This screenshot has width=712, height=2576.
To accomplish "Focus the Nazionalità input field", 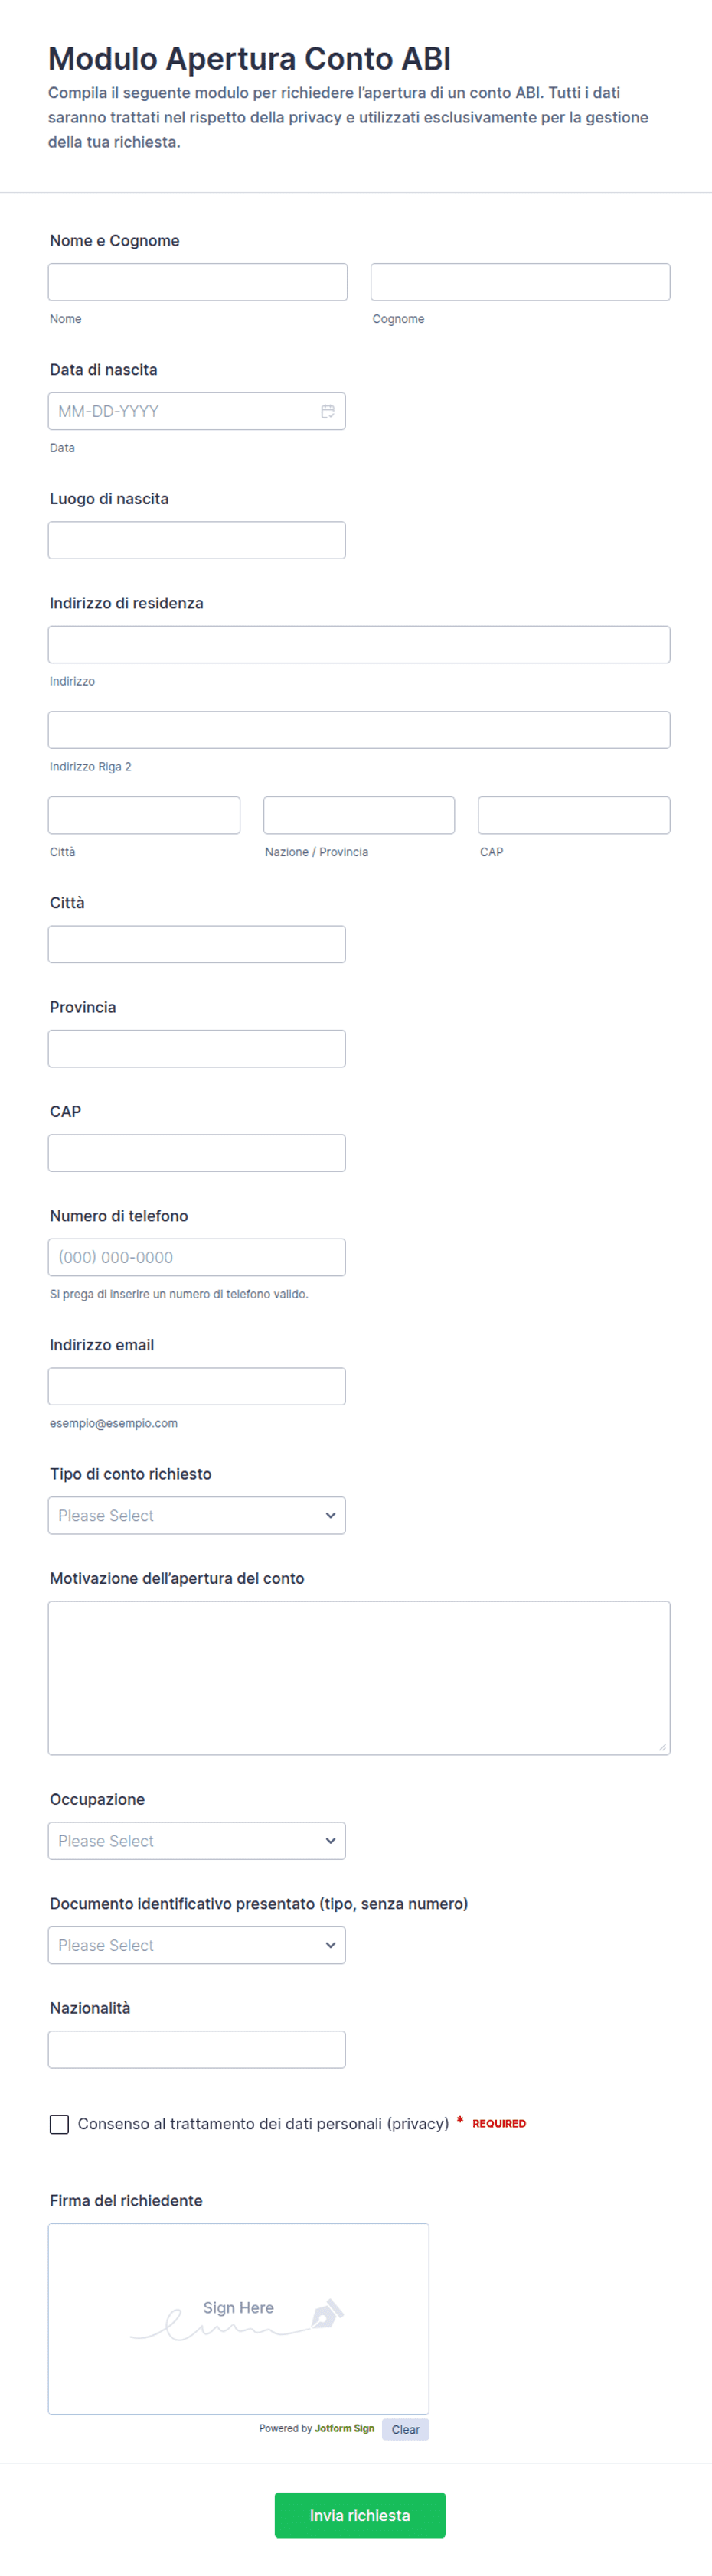I will [x=197, y=2049].
